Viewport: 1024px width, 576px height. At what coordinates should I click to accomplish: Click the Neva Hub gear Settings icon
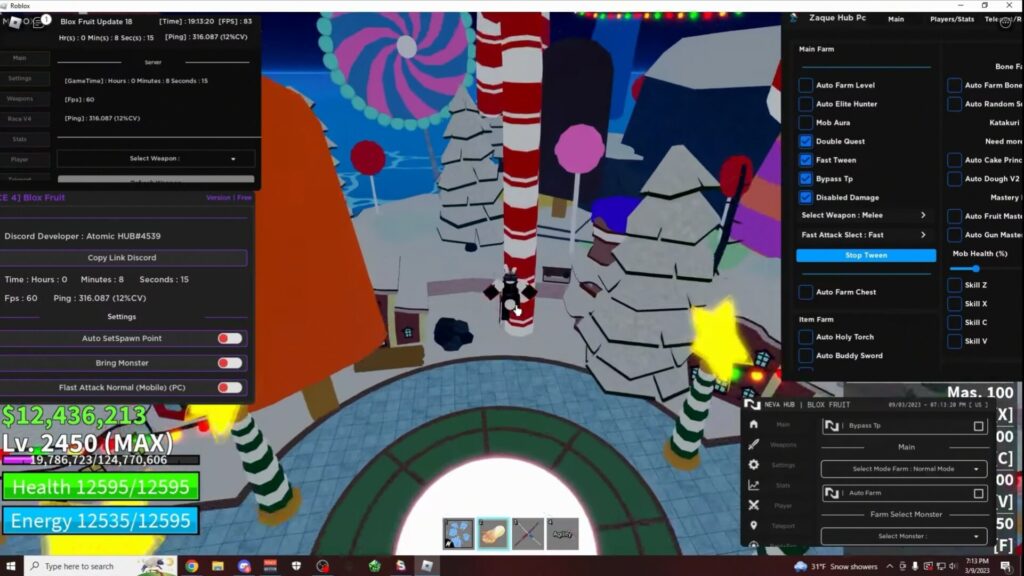[x=754, y=464]
